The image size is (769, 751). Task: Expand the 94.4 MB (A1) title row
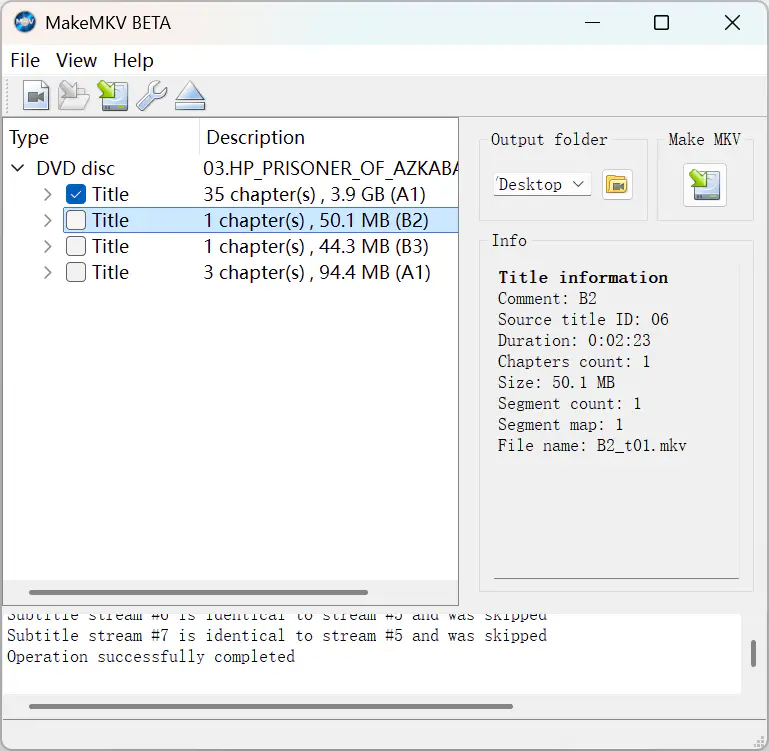[48, 272]
